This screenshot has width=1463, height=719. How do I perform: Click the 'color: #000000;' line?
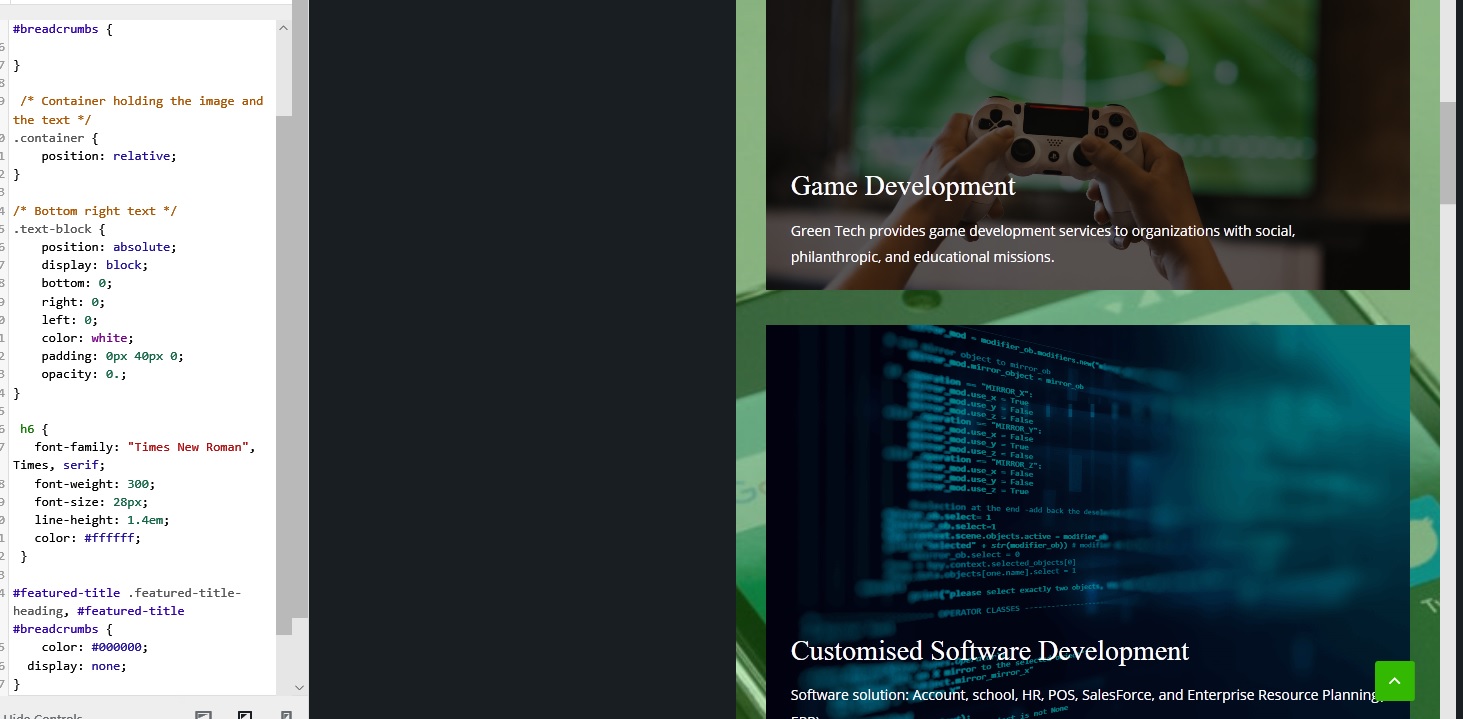(x=94, y=647)
